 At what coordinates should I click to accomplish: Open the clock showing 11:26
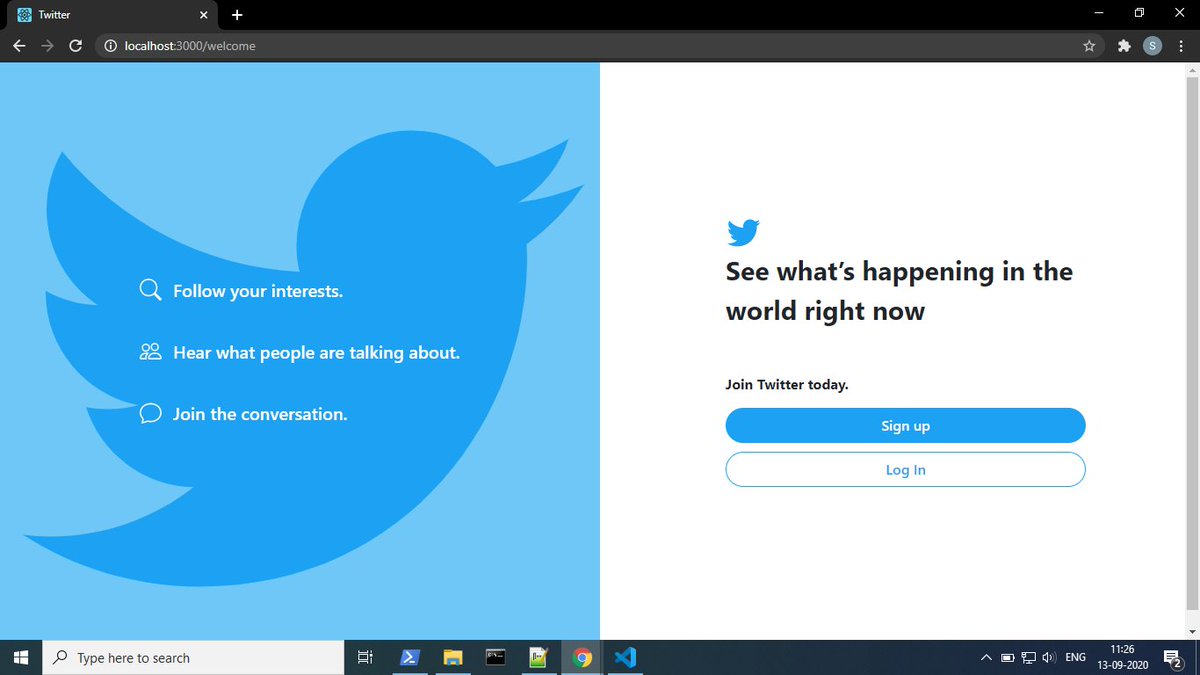[x=1122, y=658]
